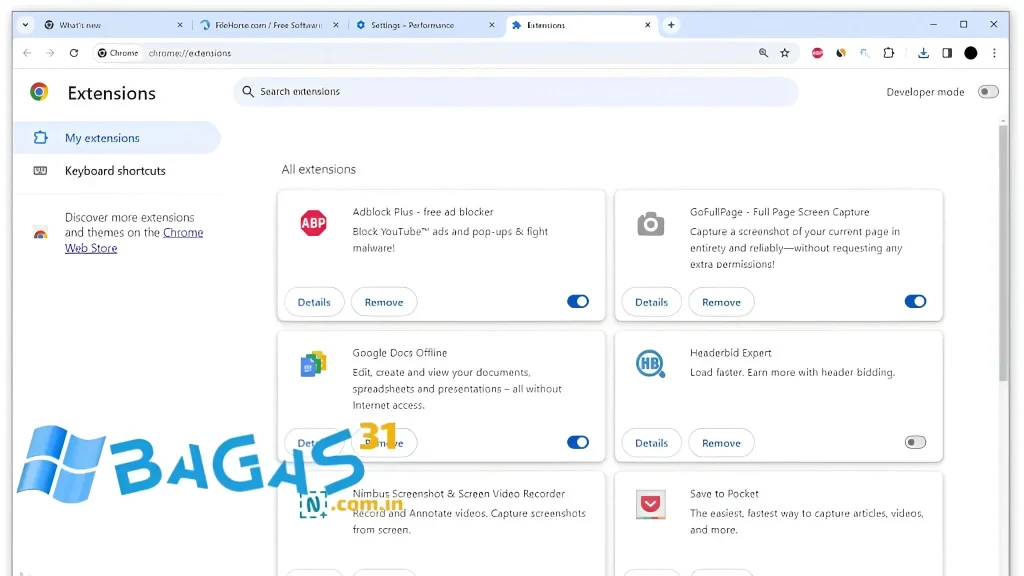Open the Downloads toolbar icon

[923, 53]
